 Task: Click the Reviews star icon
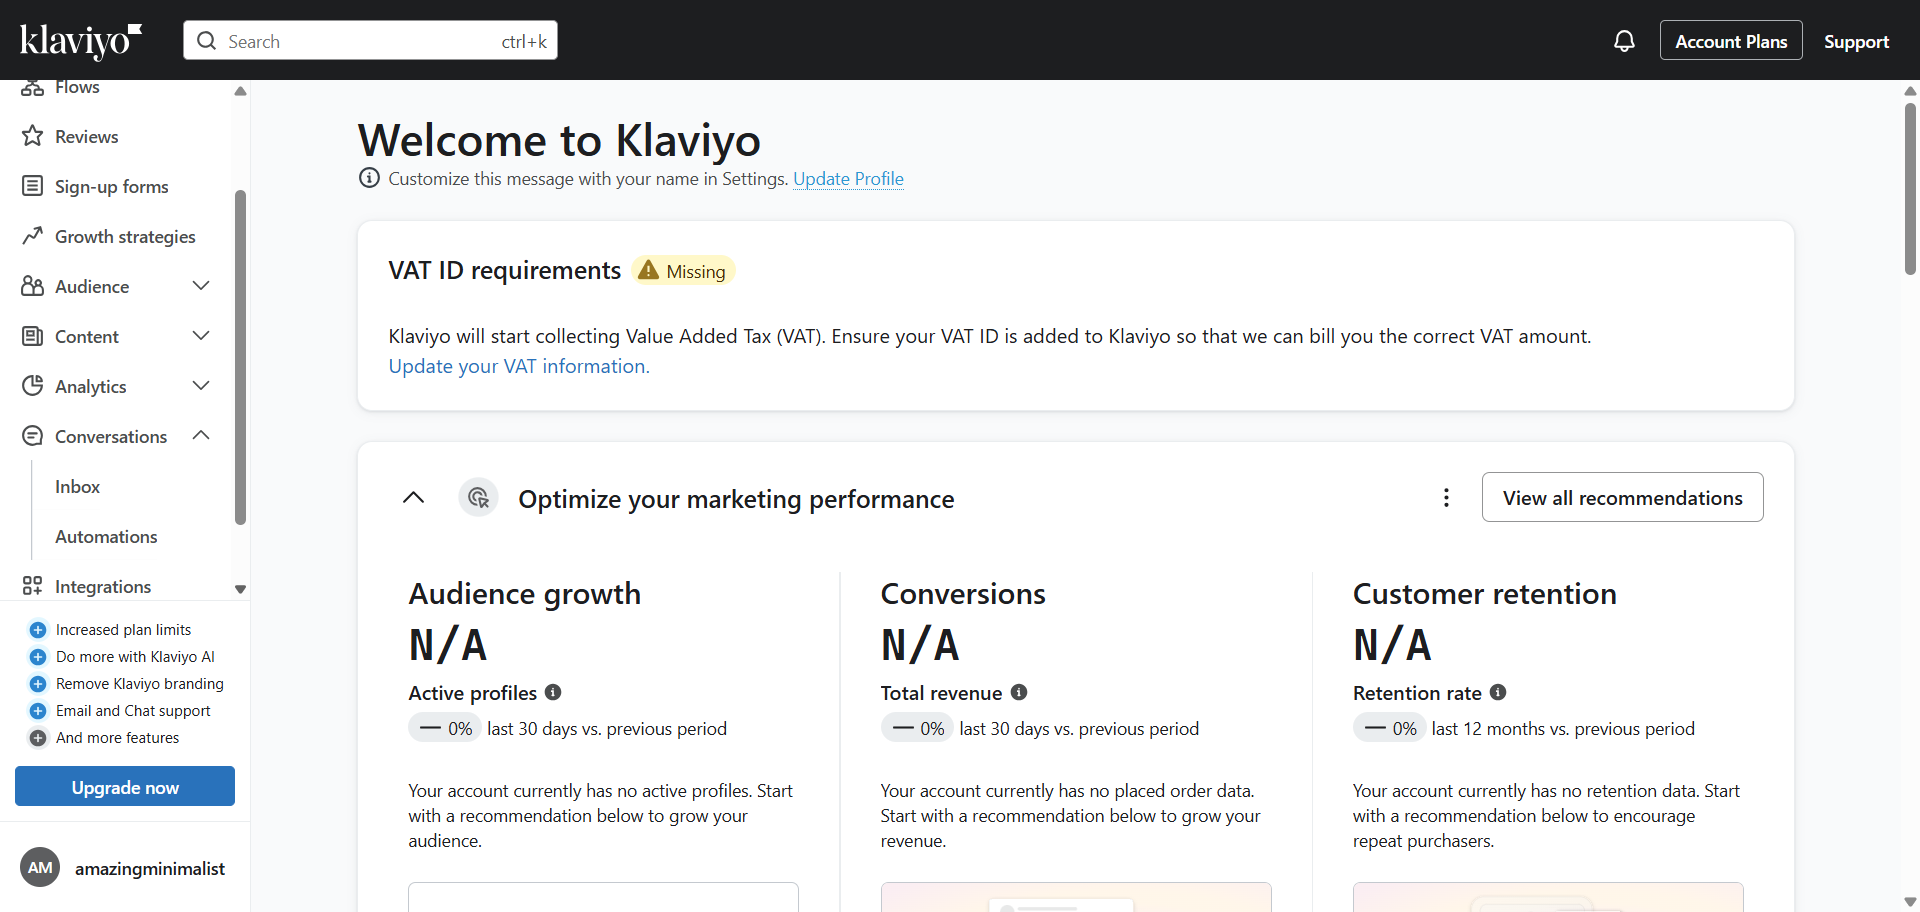pos(33,136)
